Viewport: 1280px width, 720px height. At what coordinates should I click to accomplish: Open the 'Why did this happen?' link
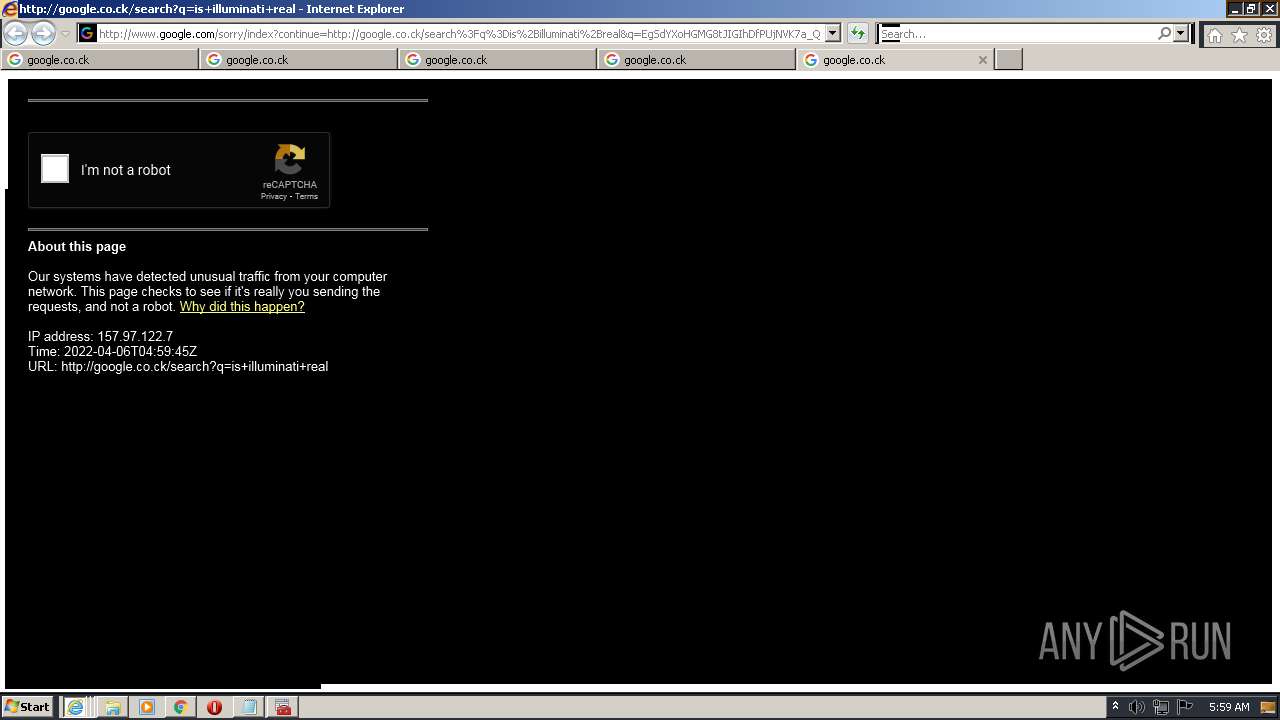[x=242, y=307]
